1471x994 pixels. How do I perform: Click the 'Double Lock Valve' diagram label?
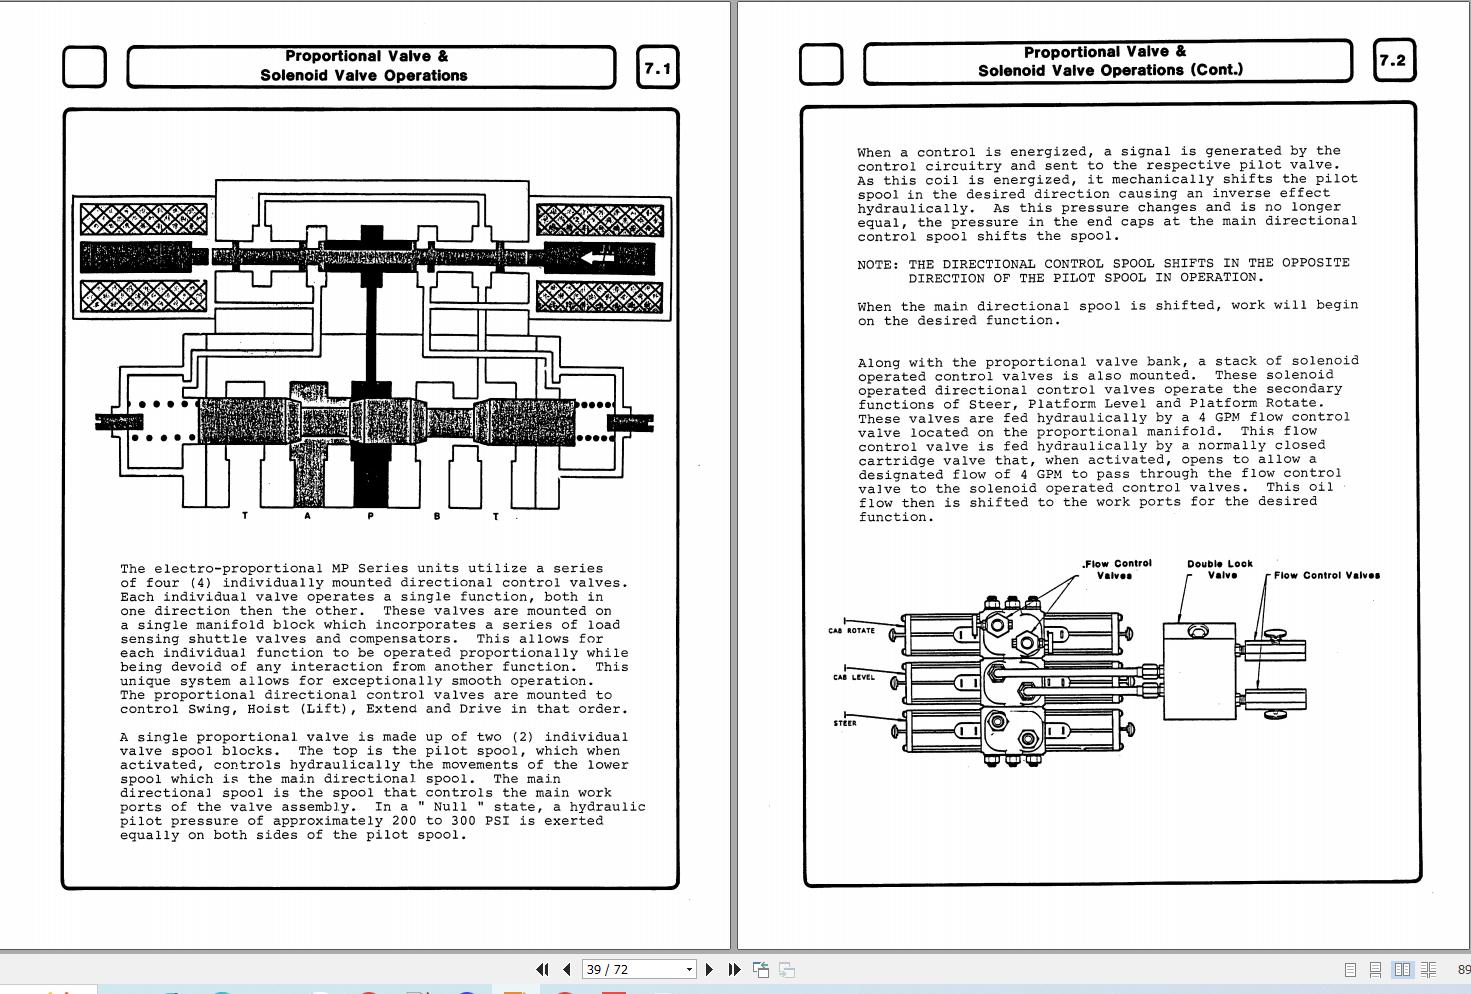pos(1220,569)
